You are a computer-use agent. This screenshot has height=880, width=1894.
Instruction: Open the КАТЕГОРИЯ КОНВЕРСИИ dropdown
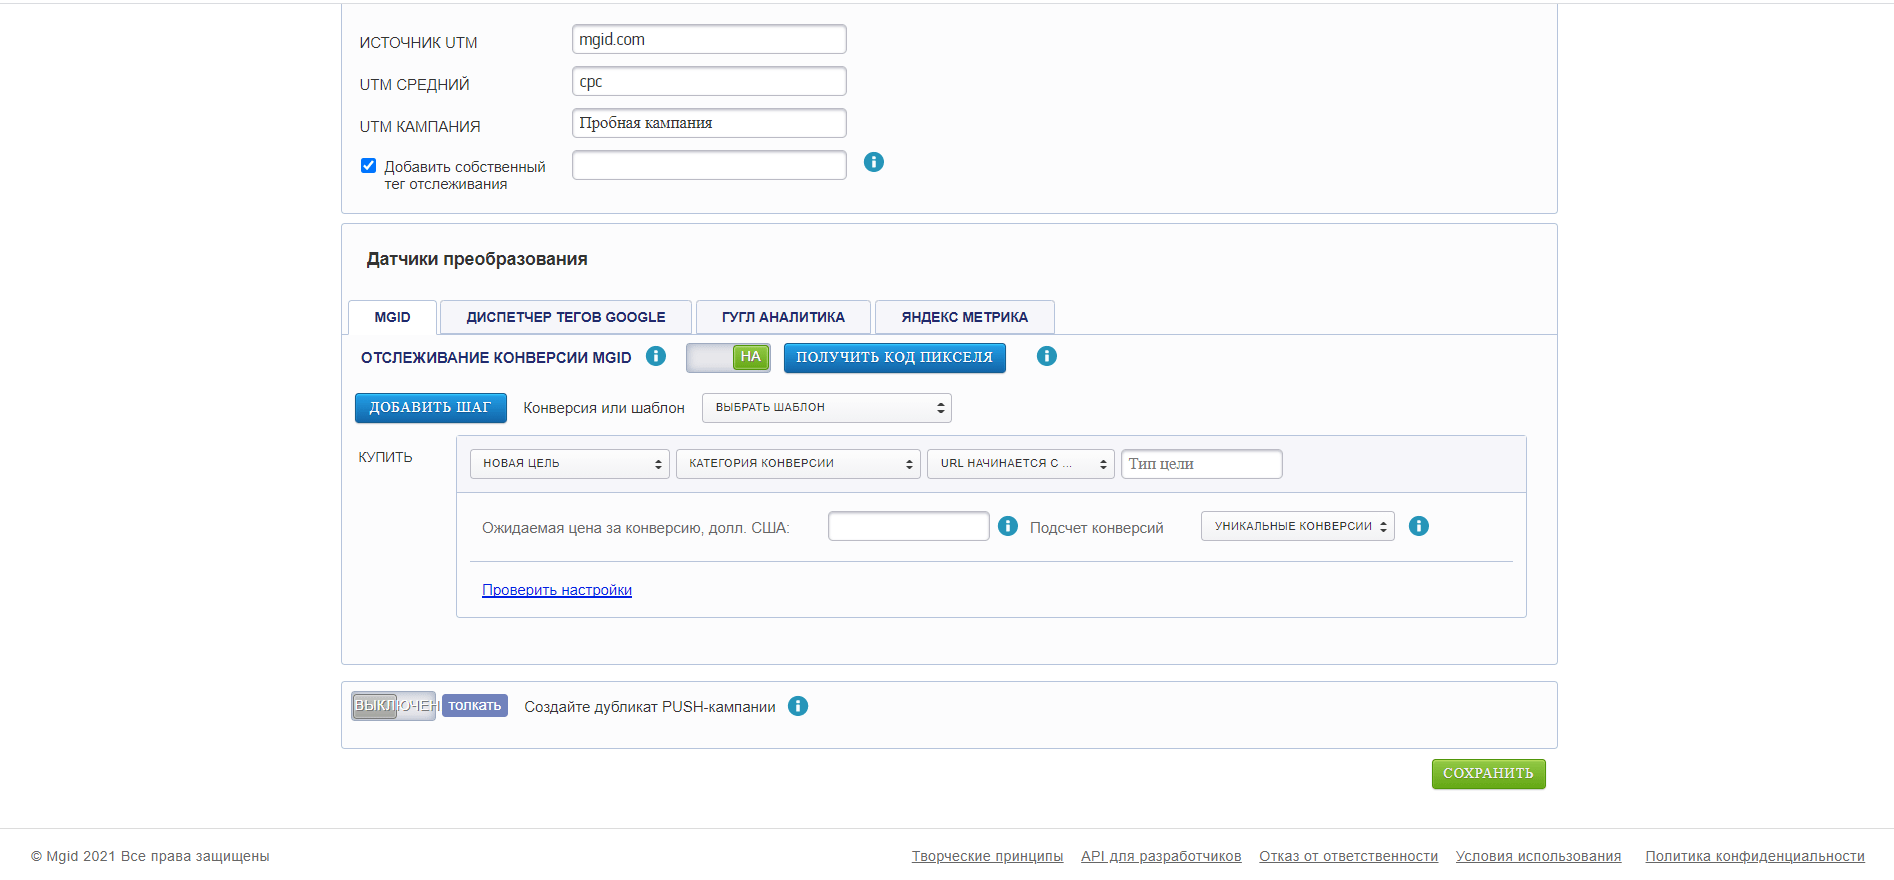coord(797,464)
